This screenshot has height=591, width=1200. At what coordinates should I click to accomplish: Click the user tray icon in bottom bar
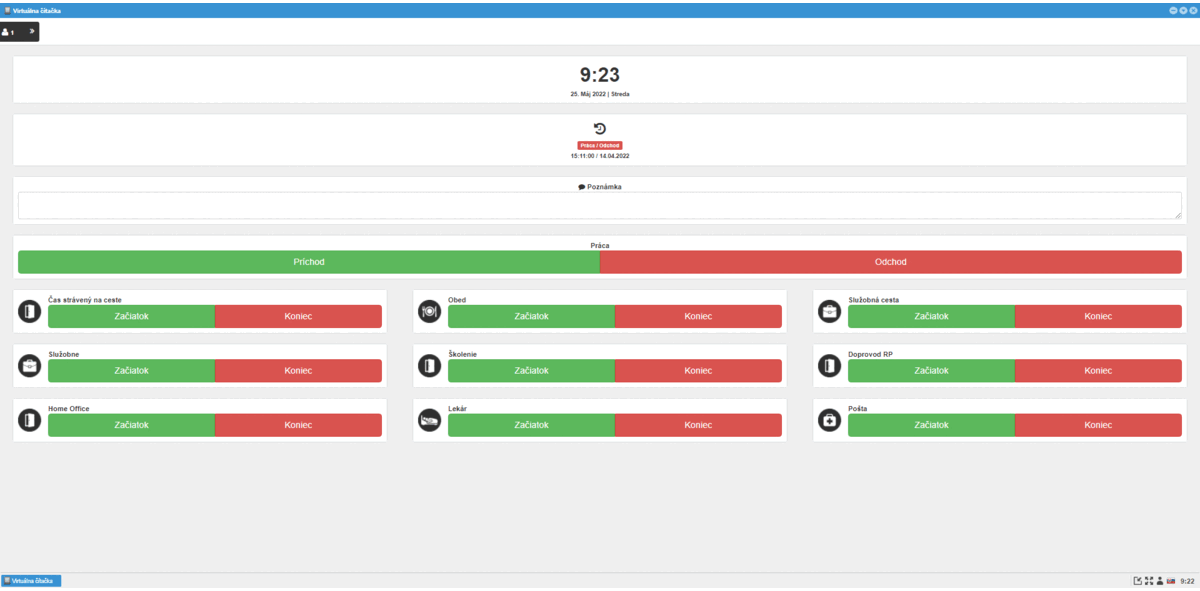click(1159, 580)
